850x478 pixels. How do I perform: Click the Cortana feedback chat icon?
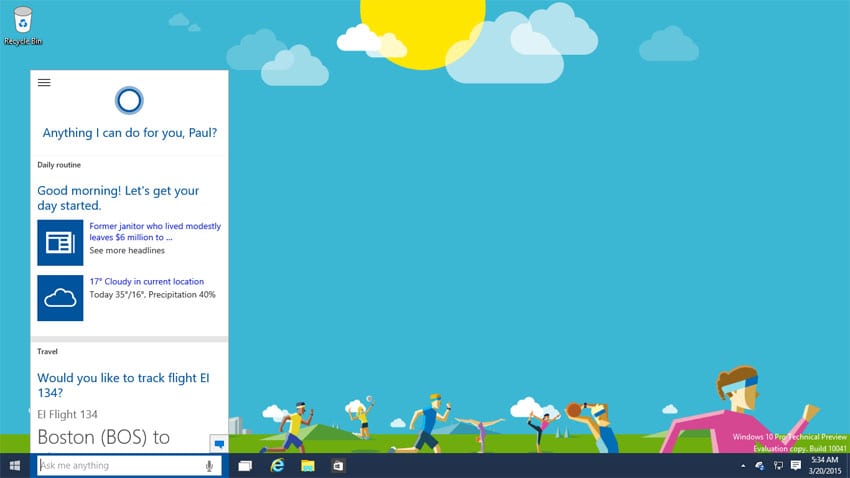pyautogui.click(x=218, y=443)
